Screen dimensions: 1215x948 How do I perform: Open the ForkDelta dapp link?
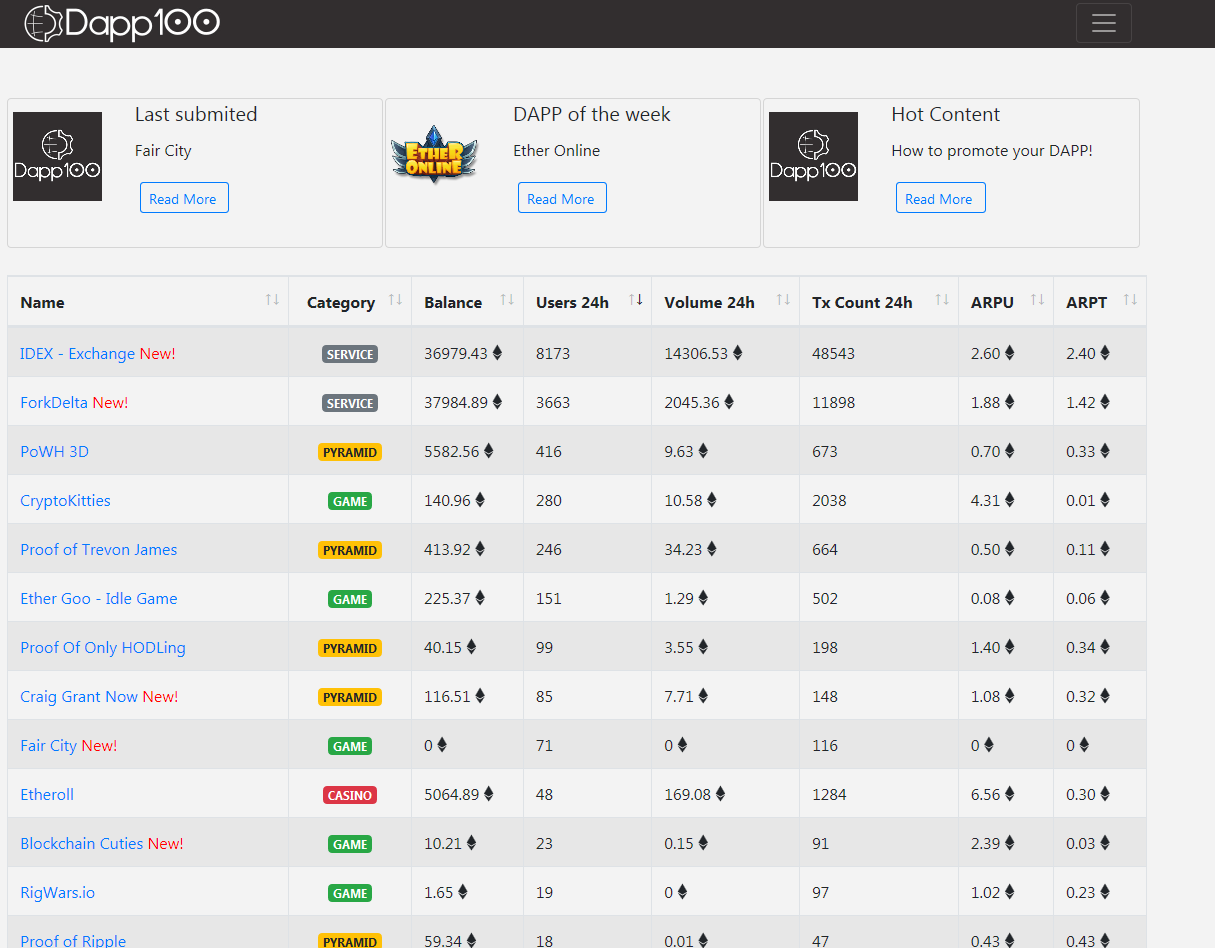point(54,402)
